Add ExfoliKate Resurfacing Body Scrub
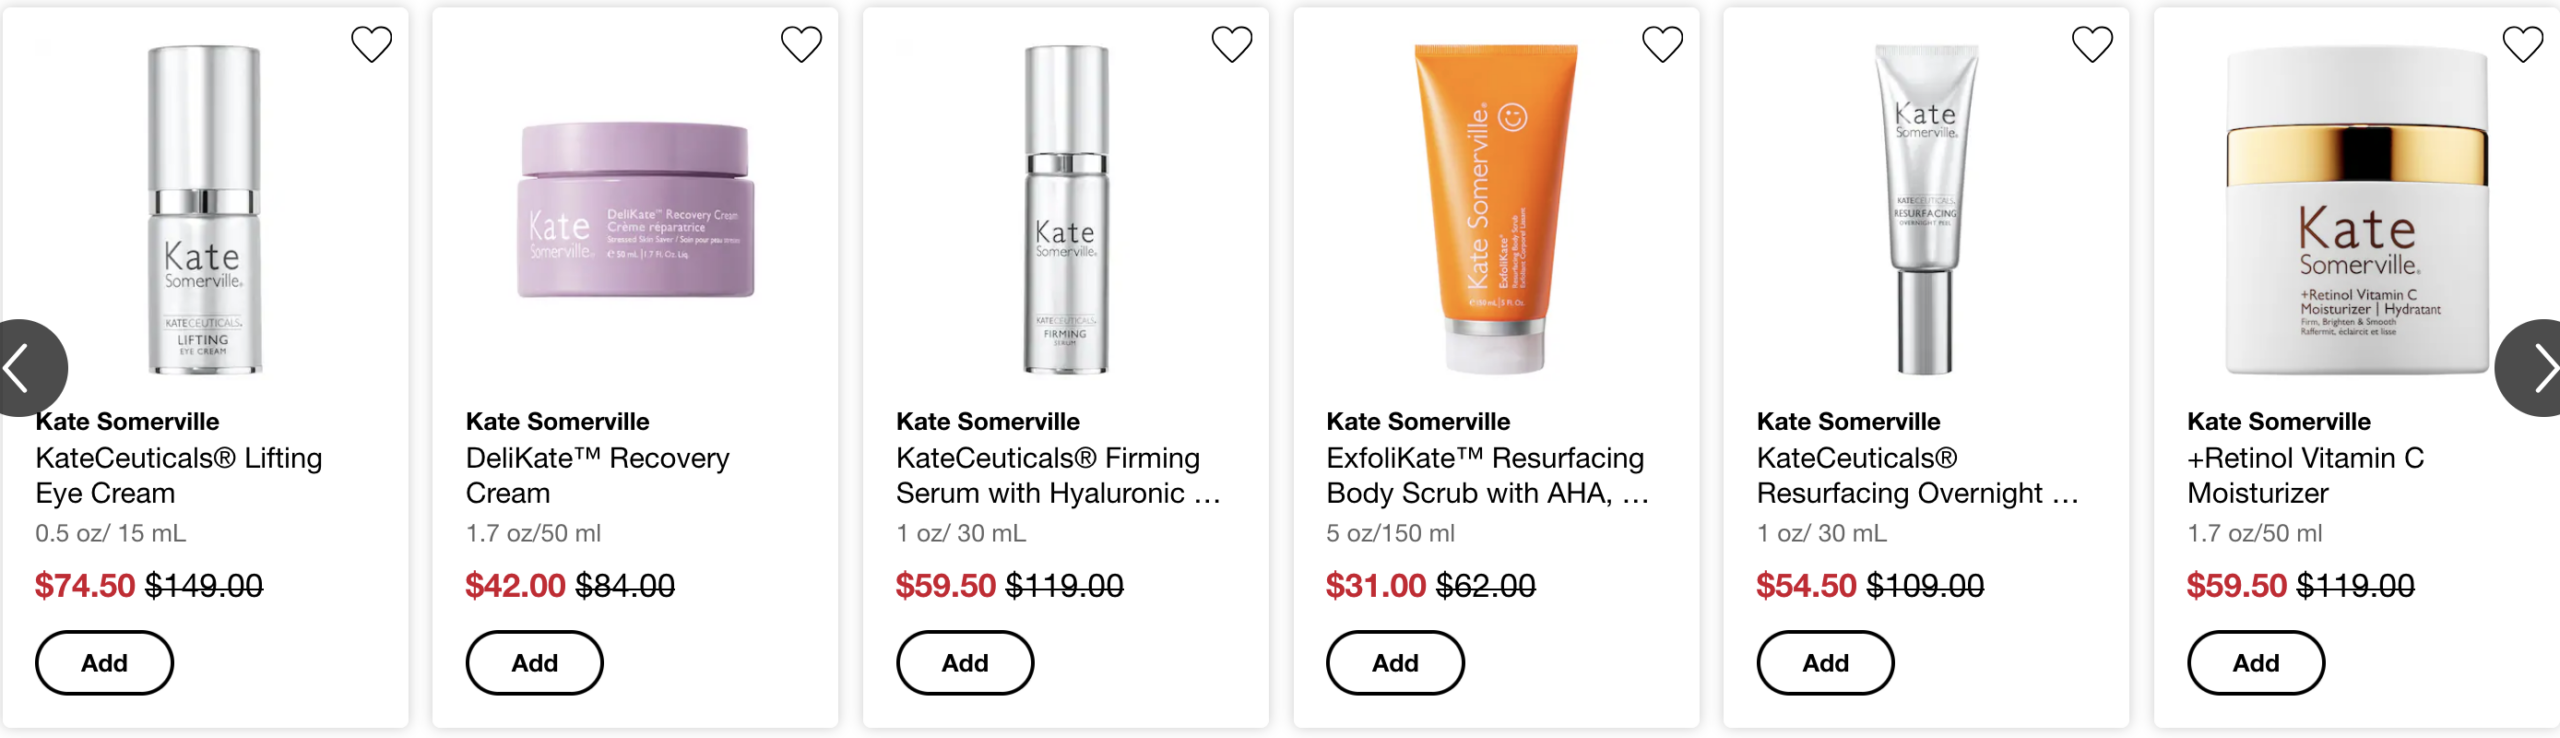Image resolution: width=2560 pixels, height=738 pixels. pos(1395,663)
